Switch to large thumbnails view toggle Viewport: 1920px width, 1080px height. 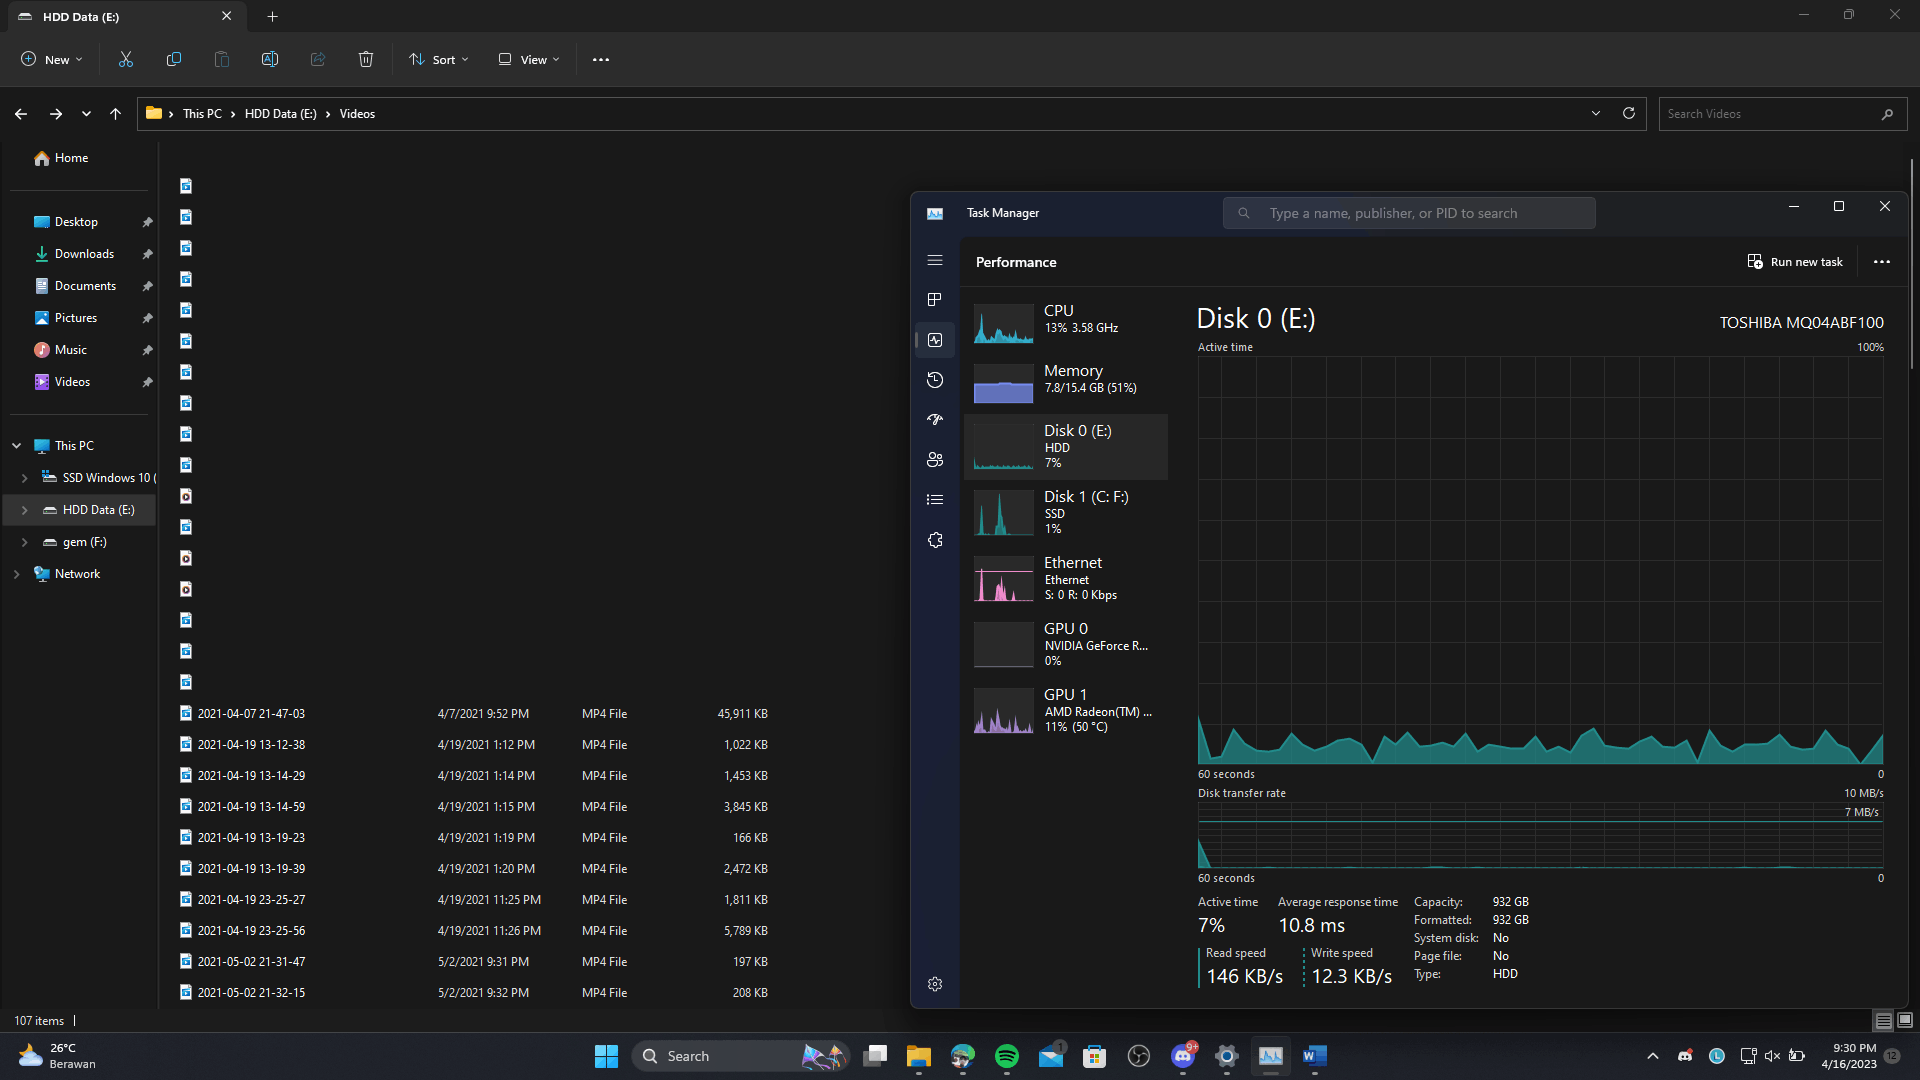click(x=1905, y=1020)
